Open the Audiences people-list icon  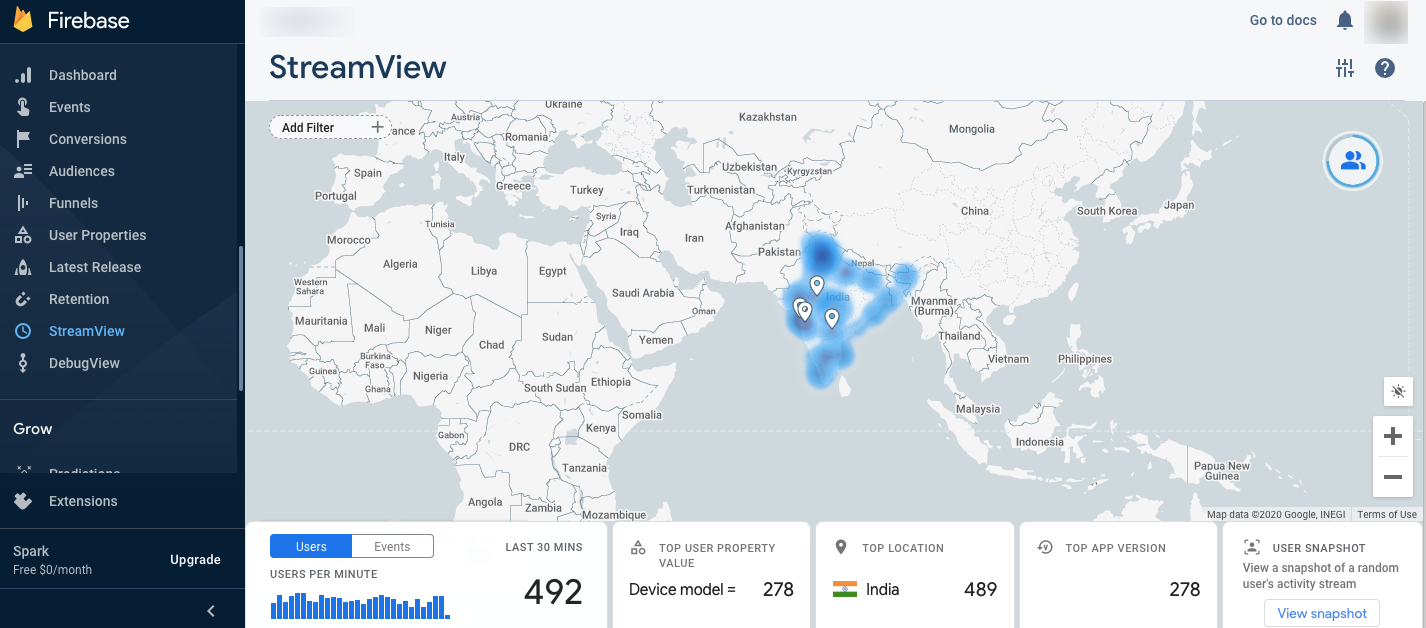click(23, 171)
